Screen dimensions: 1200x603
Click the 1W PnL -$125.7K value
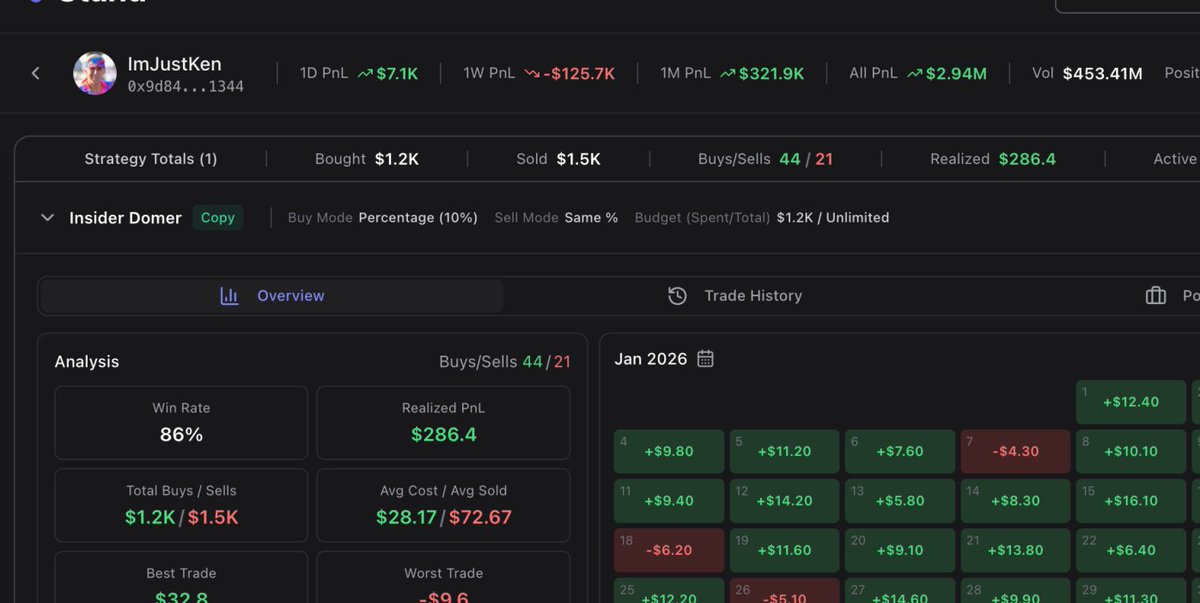(x=579, y=73)
